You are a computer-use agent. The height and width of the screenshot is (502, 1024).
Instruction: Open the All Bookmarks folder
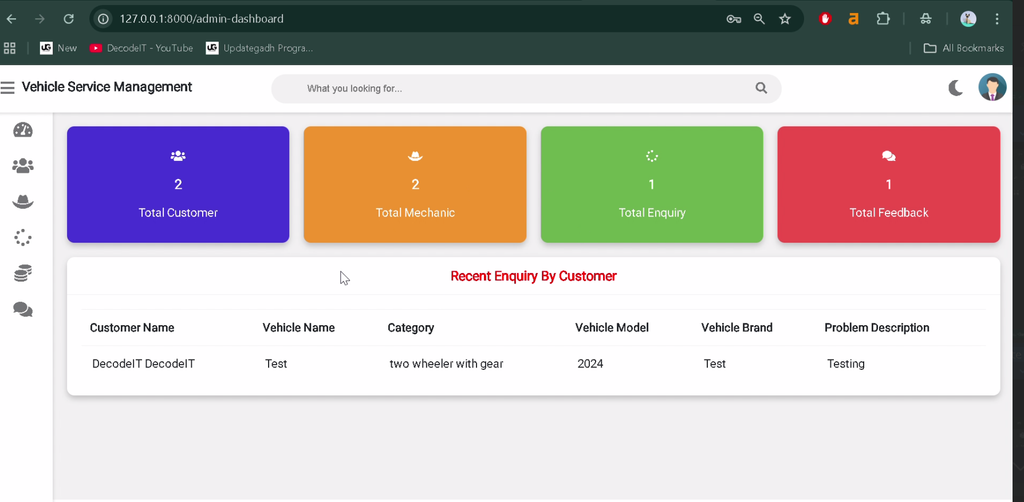(x=963, y=48)
